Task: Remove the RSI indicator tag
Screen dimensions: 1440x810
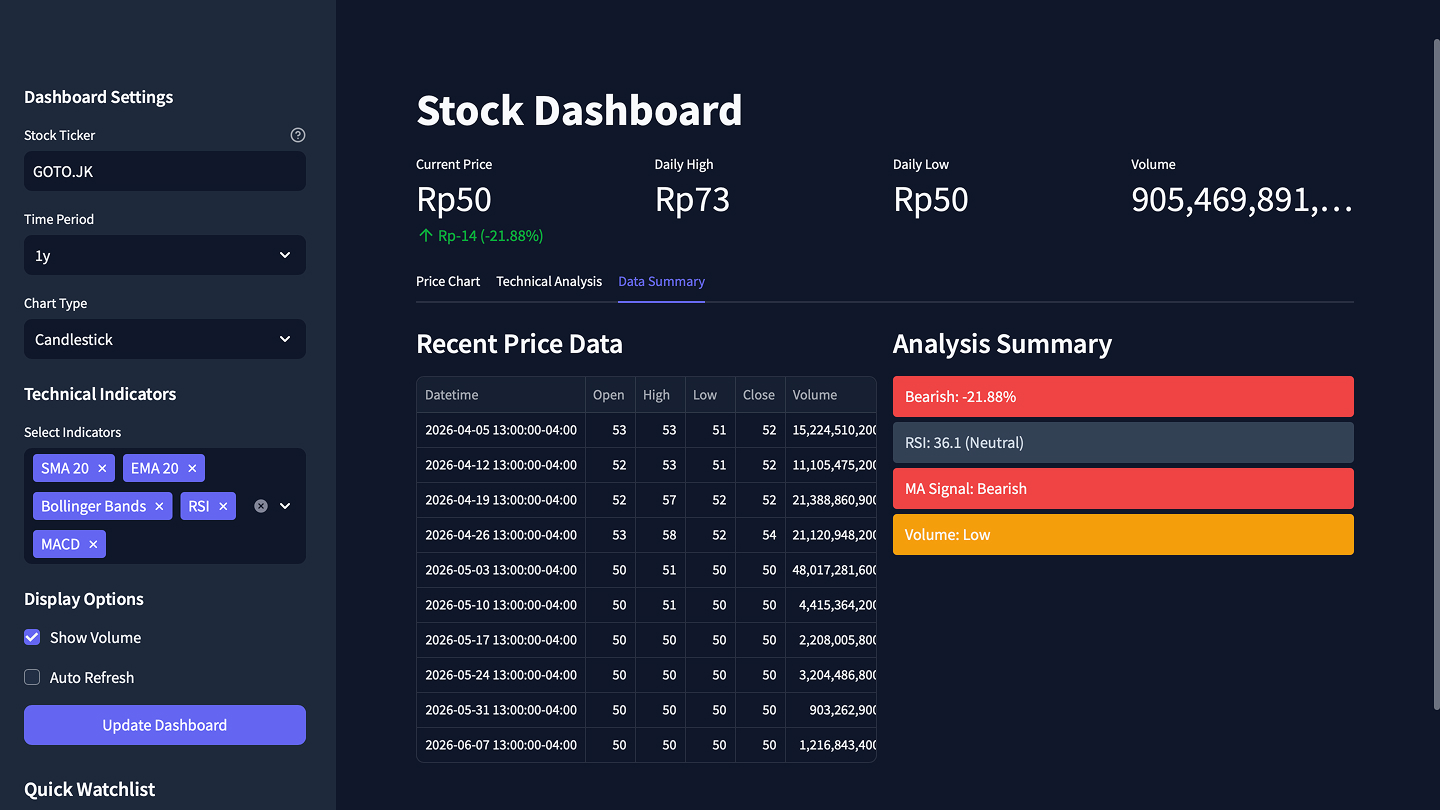Action: pos(223,506)
